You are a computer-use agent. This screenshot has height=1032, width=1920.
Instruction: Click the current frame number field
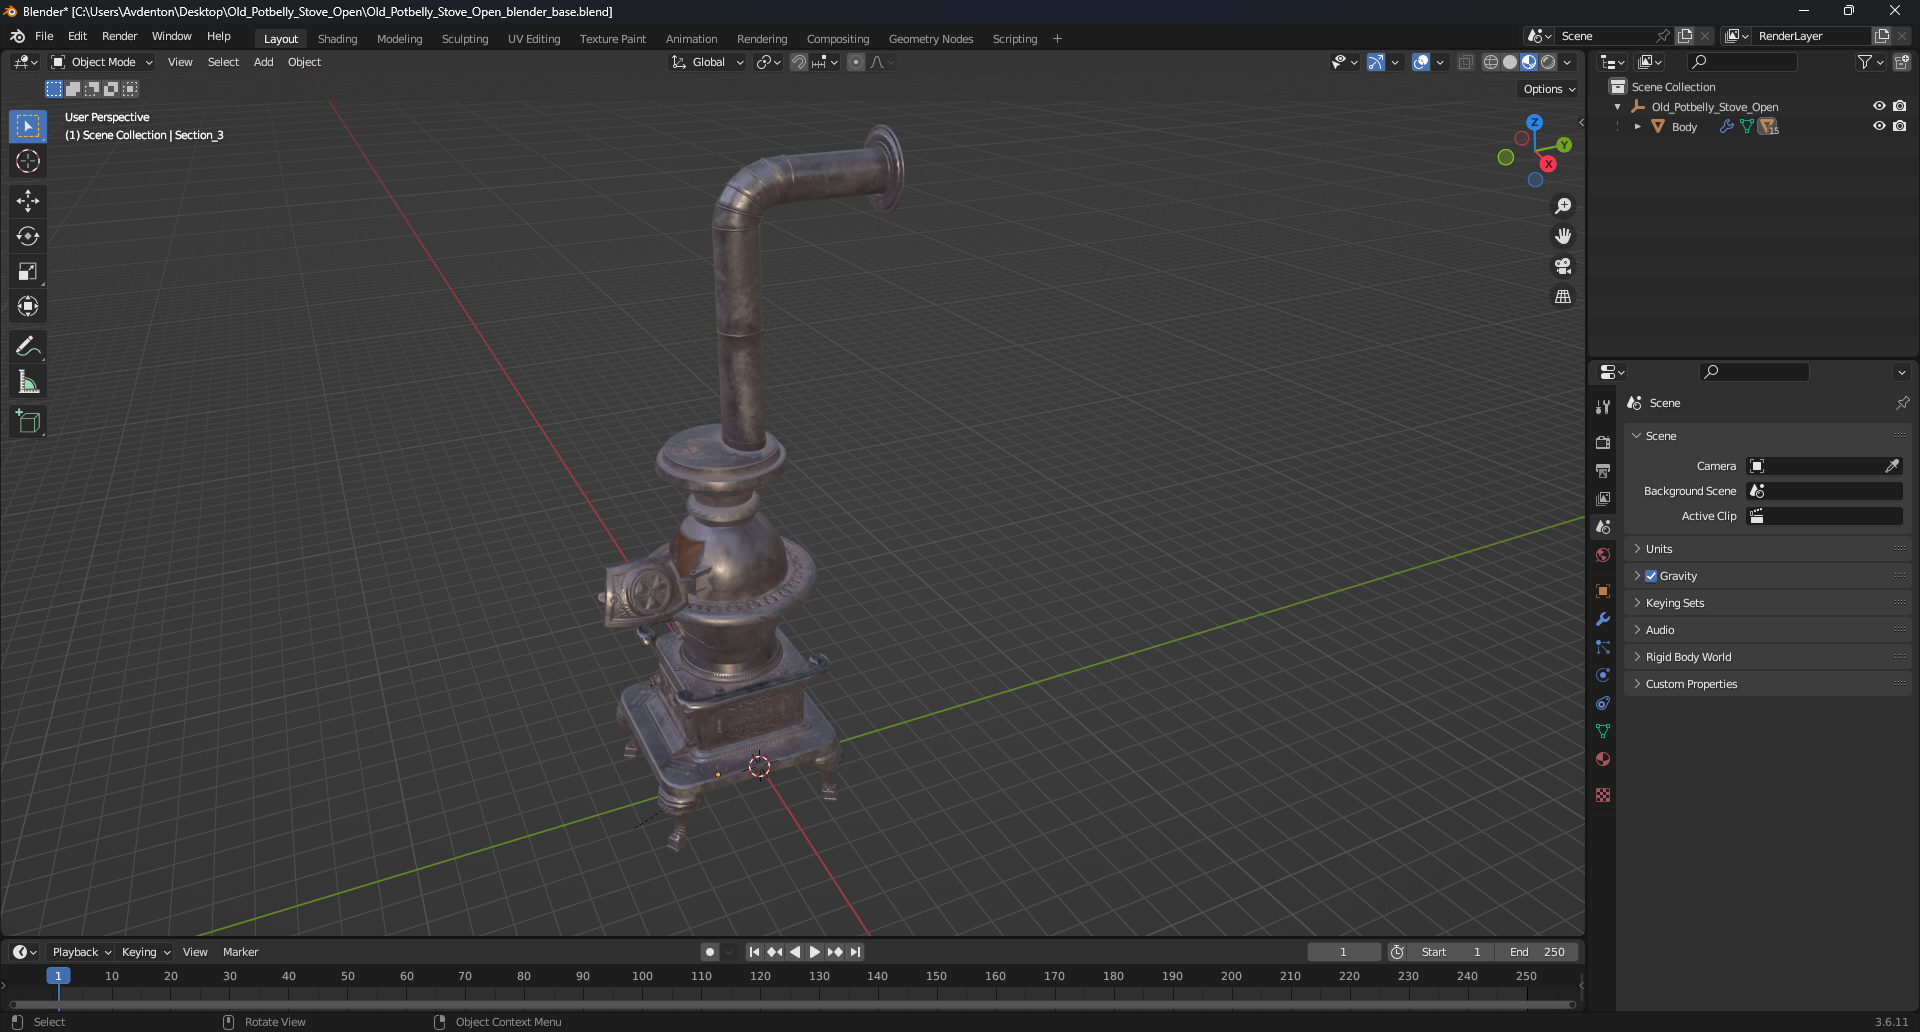tap(1344, 952)
